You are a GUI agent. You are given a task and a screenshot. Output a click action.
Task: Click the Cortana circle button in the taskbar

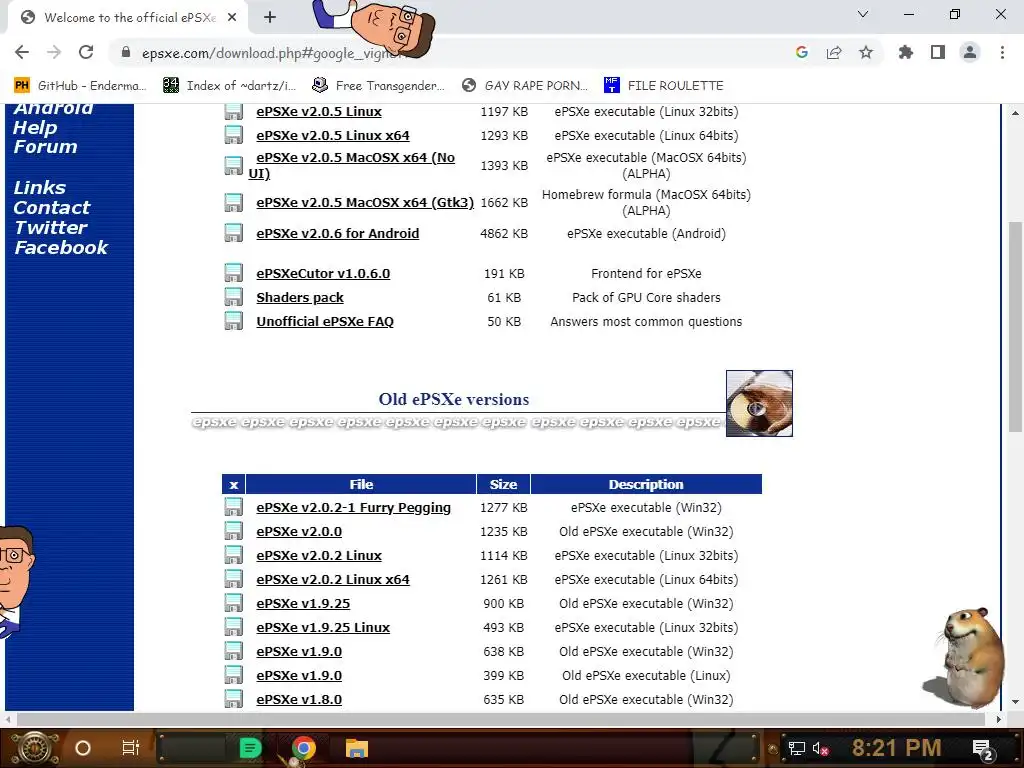click(x=82, y=748)
